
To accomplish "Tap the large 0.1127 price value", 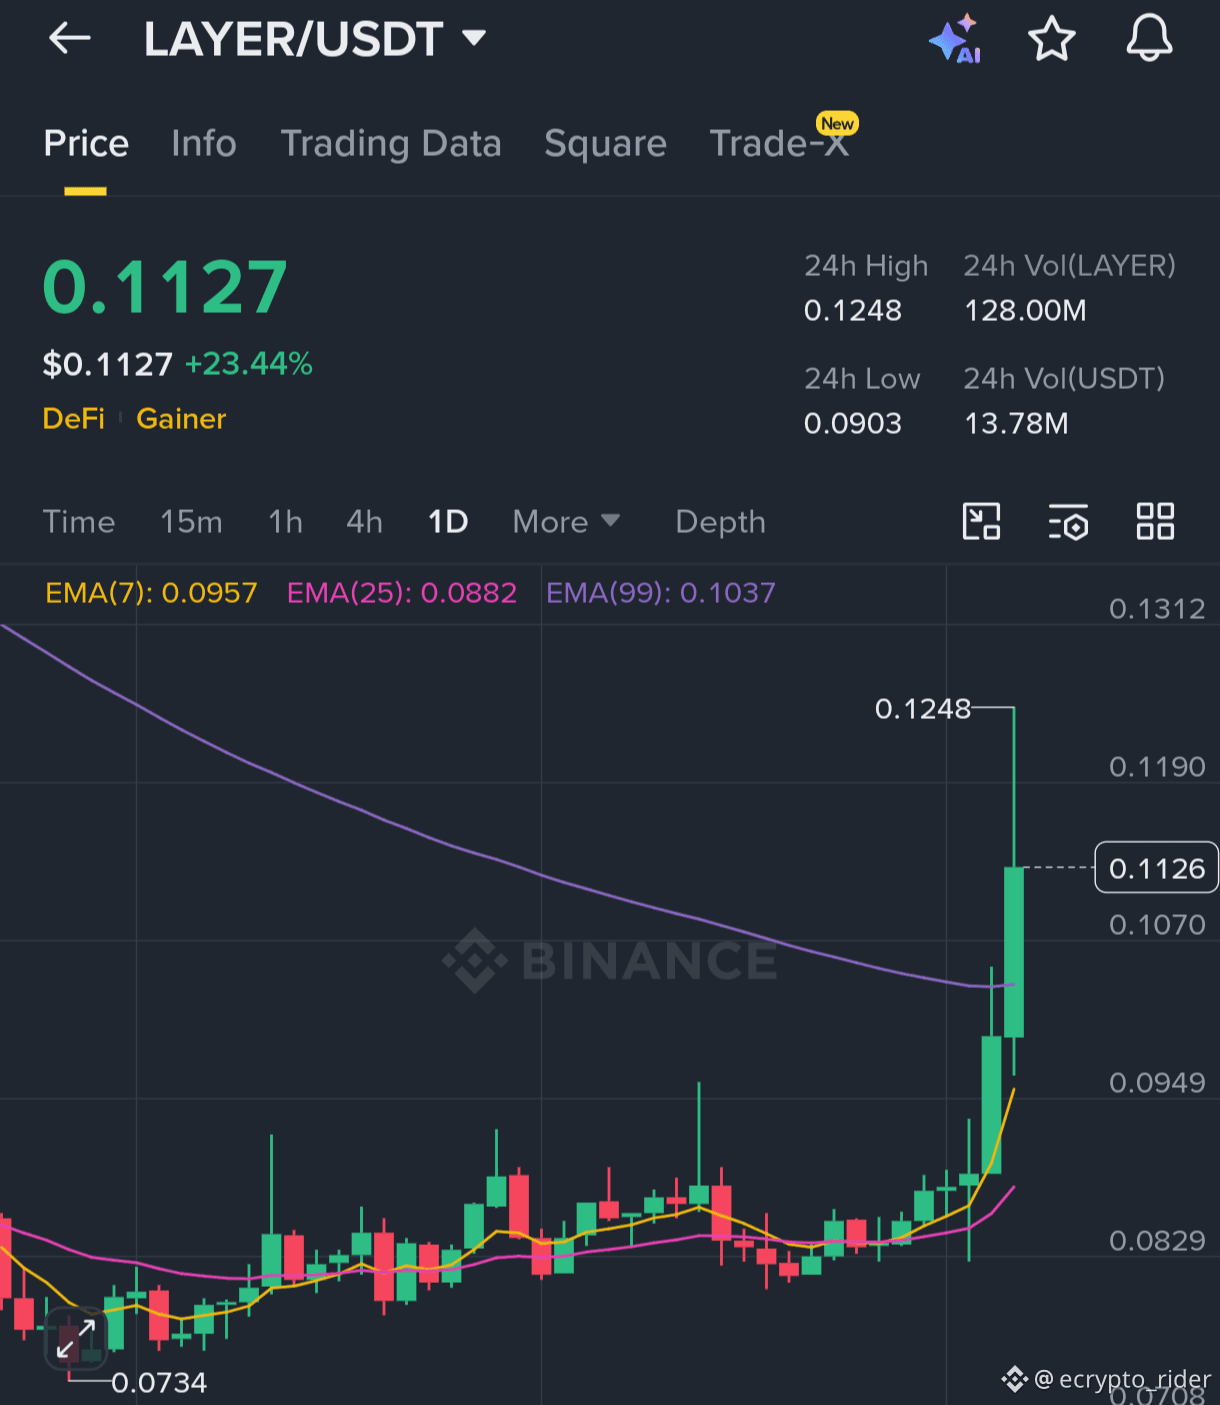I will 165,288.
